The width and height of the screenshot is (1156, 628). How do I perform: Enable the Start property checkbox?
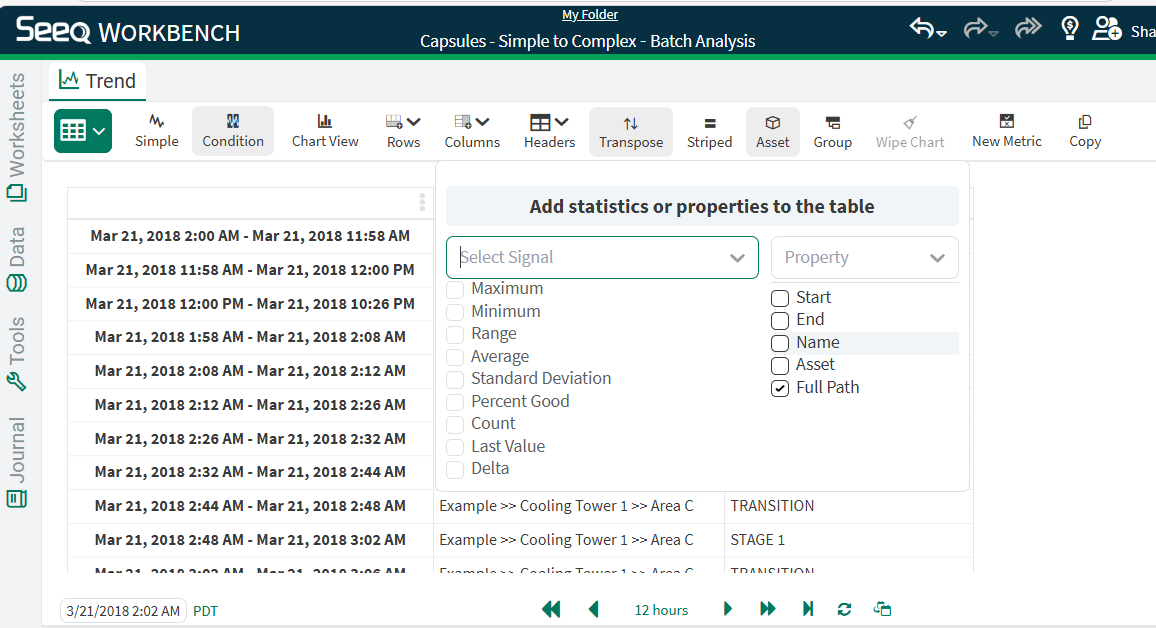coord(780,298)
